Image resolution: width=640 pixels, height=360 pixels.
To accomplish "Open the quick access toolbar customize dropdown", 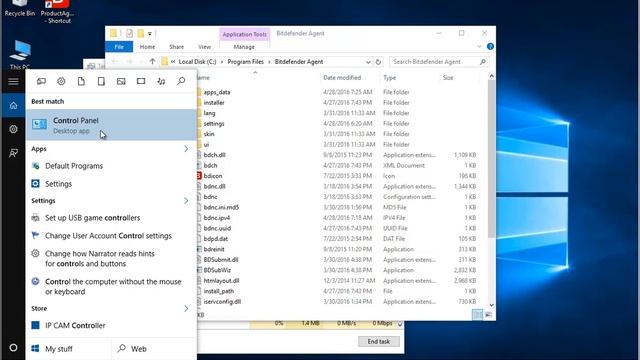I will pos(150,34).
